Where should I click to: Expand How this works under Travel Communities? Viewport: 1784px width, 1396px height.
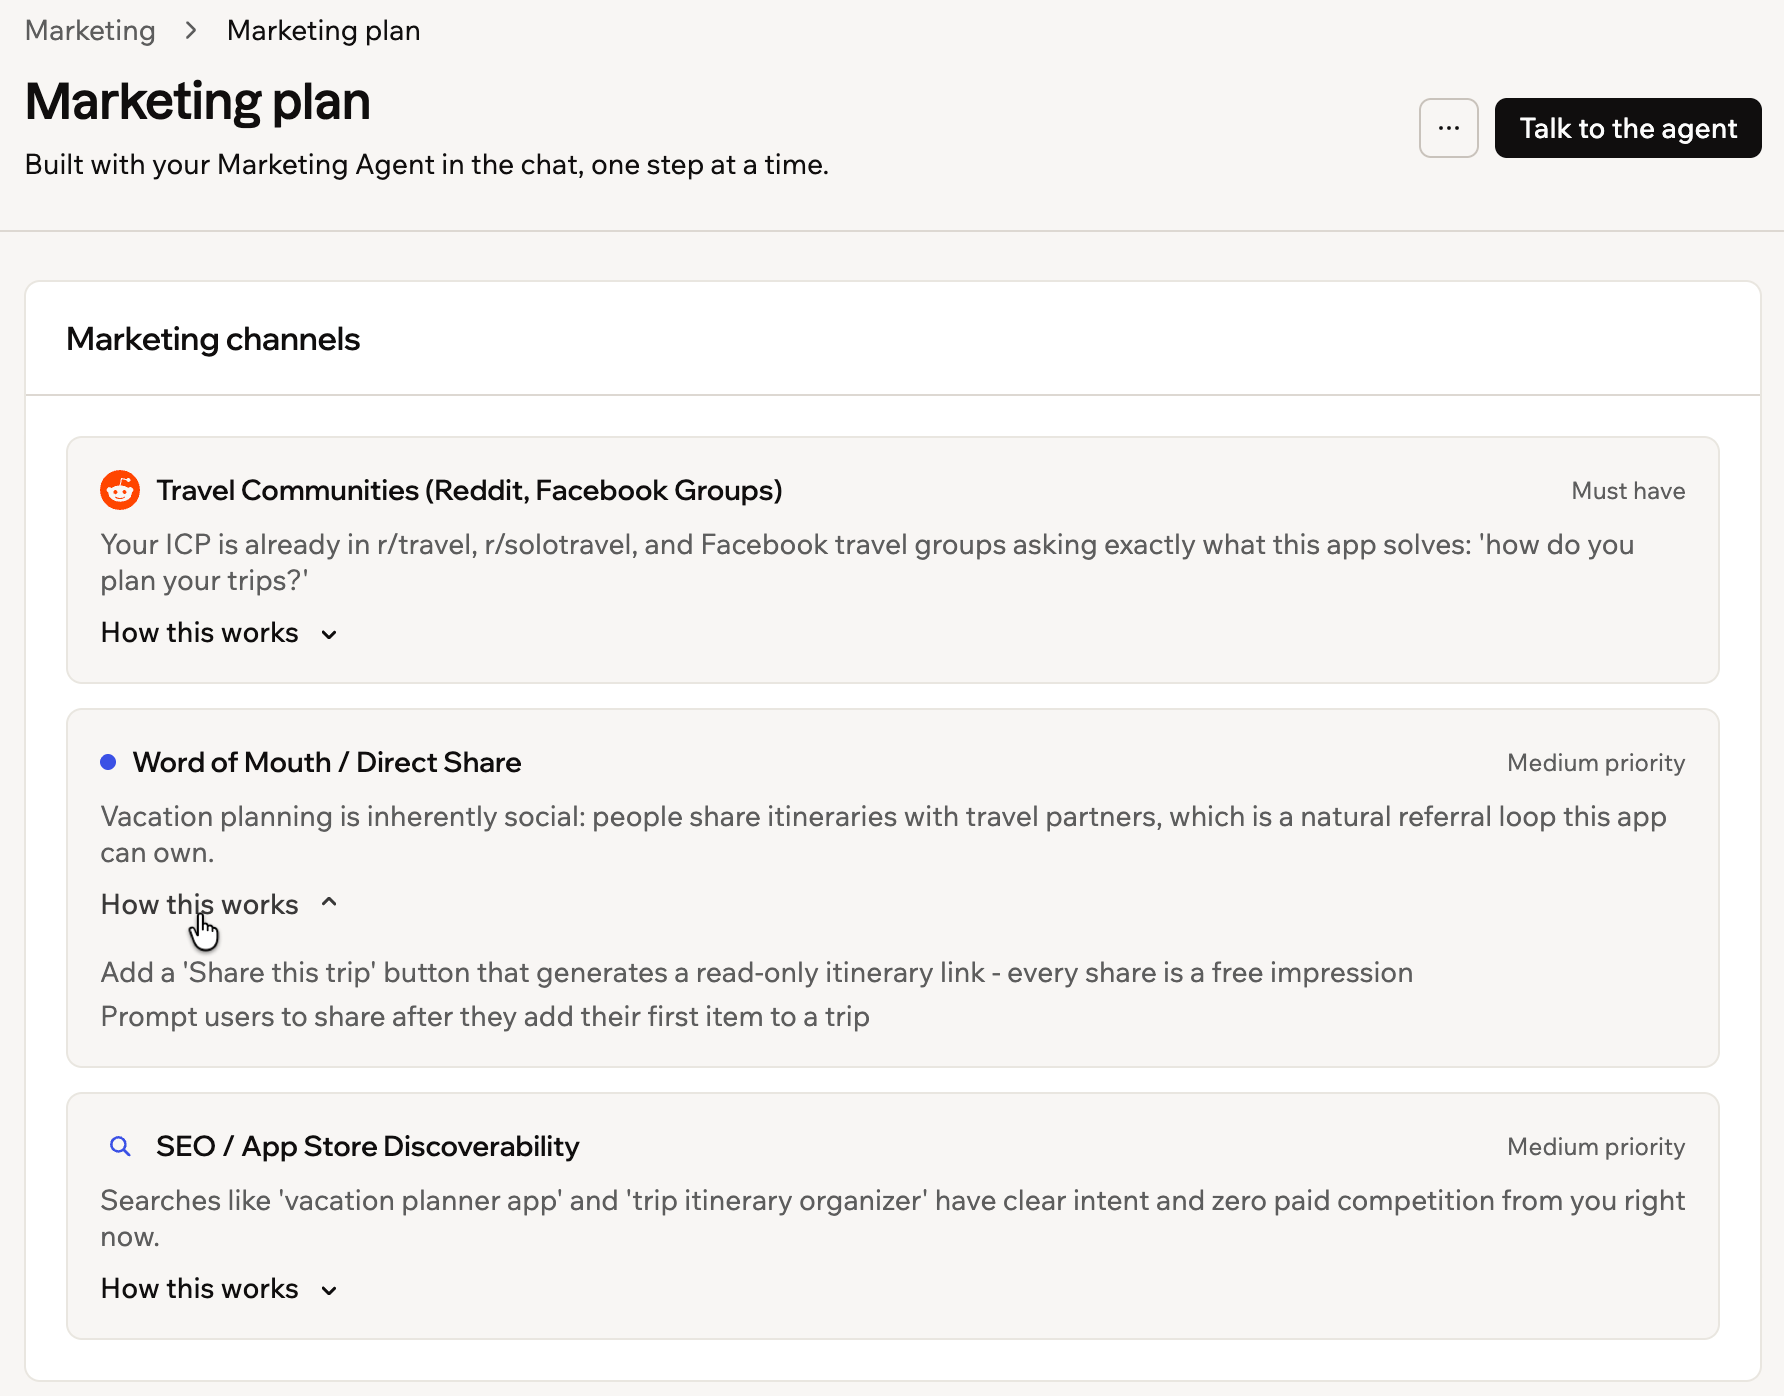220,633
